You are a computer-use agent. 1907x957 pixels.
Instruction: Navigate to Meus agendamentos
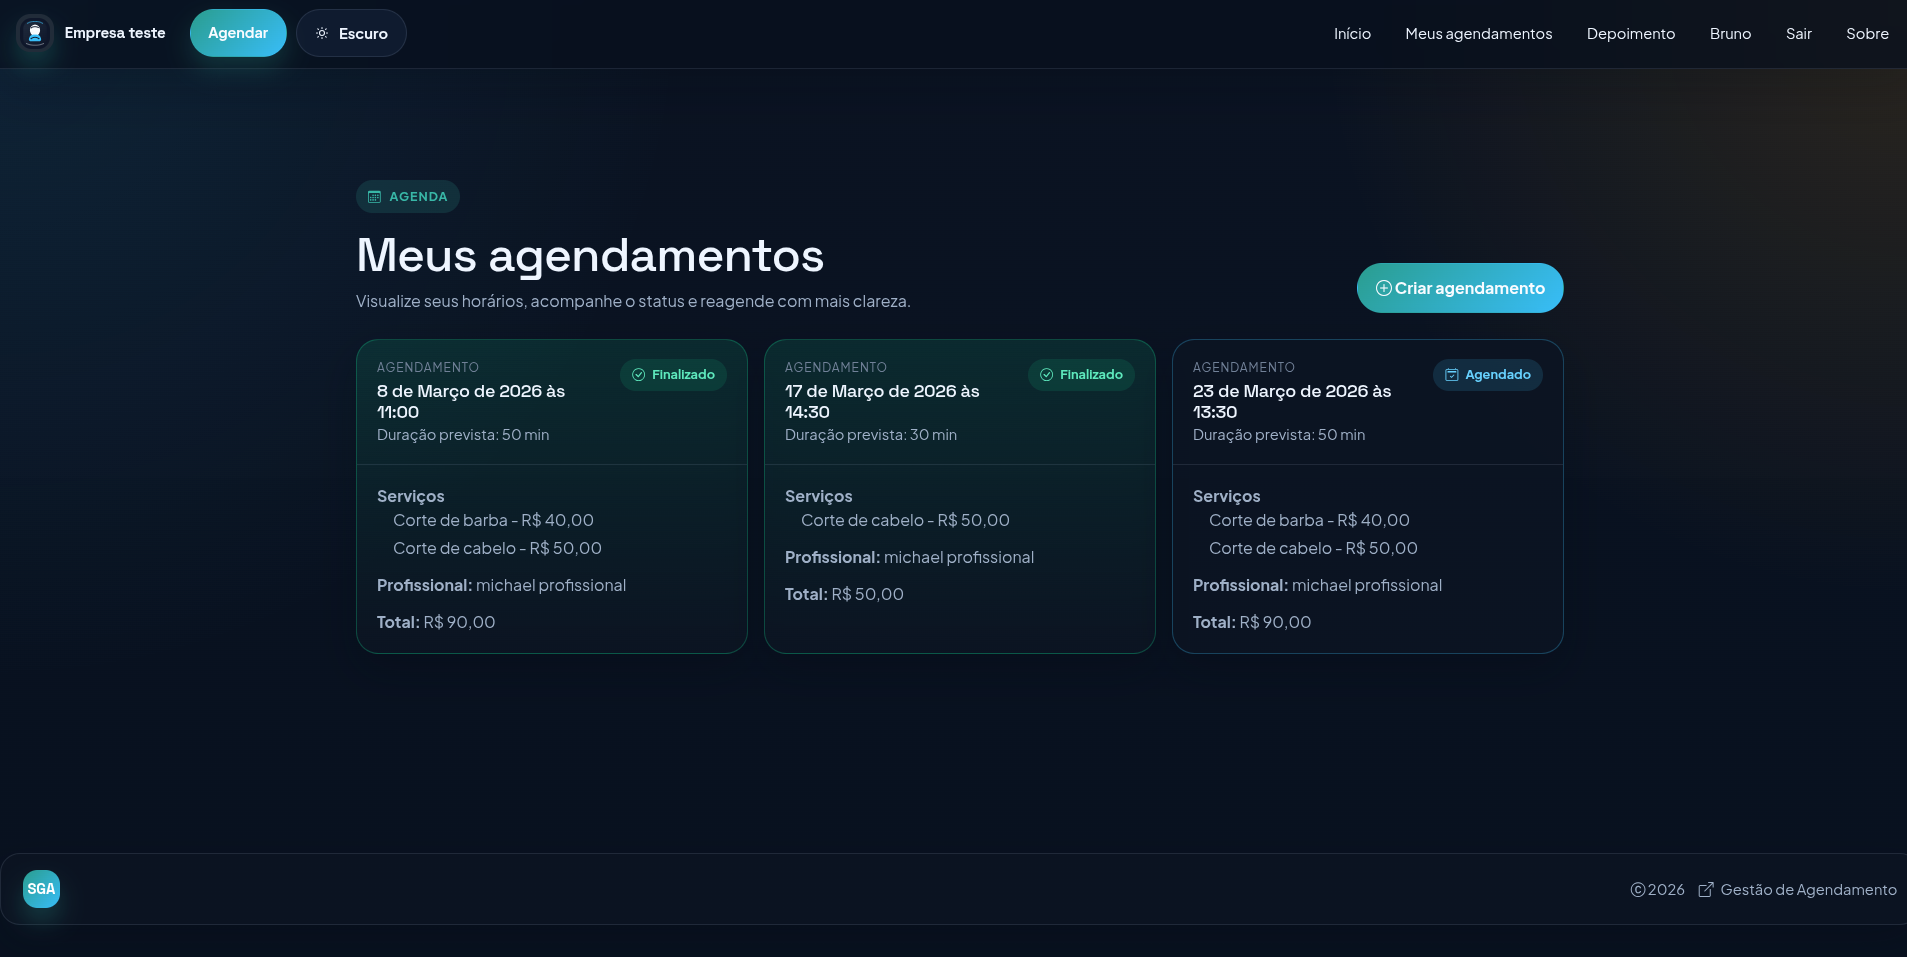coord(1478,33)
